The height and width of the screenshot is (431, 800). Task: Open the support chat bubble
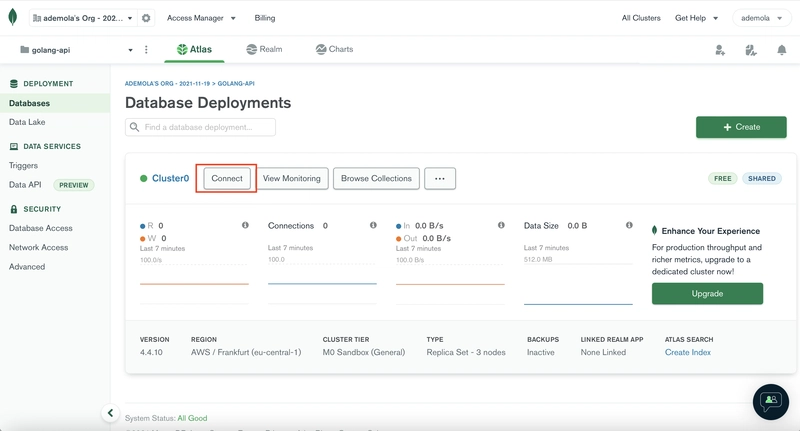point(770,401)
